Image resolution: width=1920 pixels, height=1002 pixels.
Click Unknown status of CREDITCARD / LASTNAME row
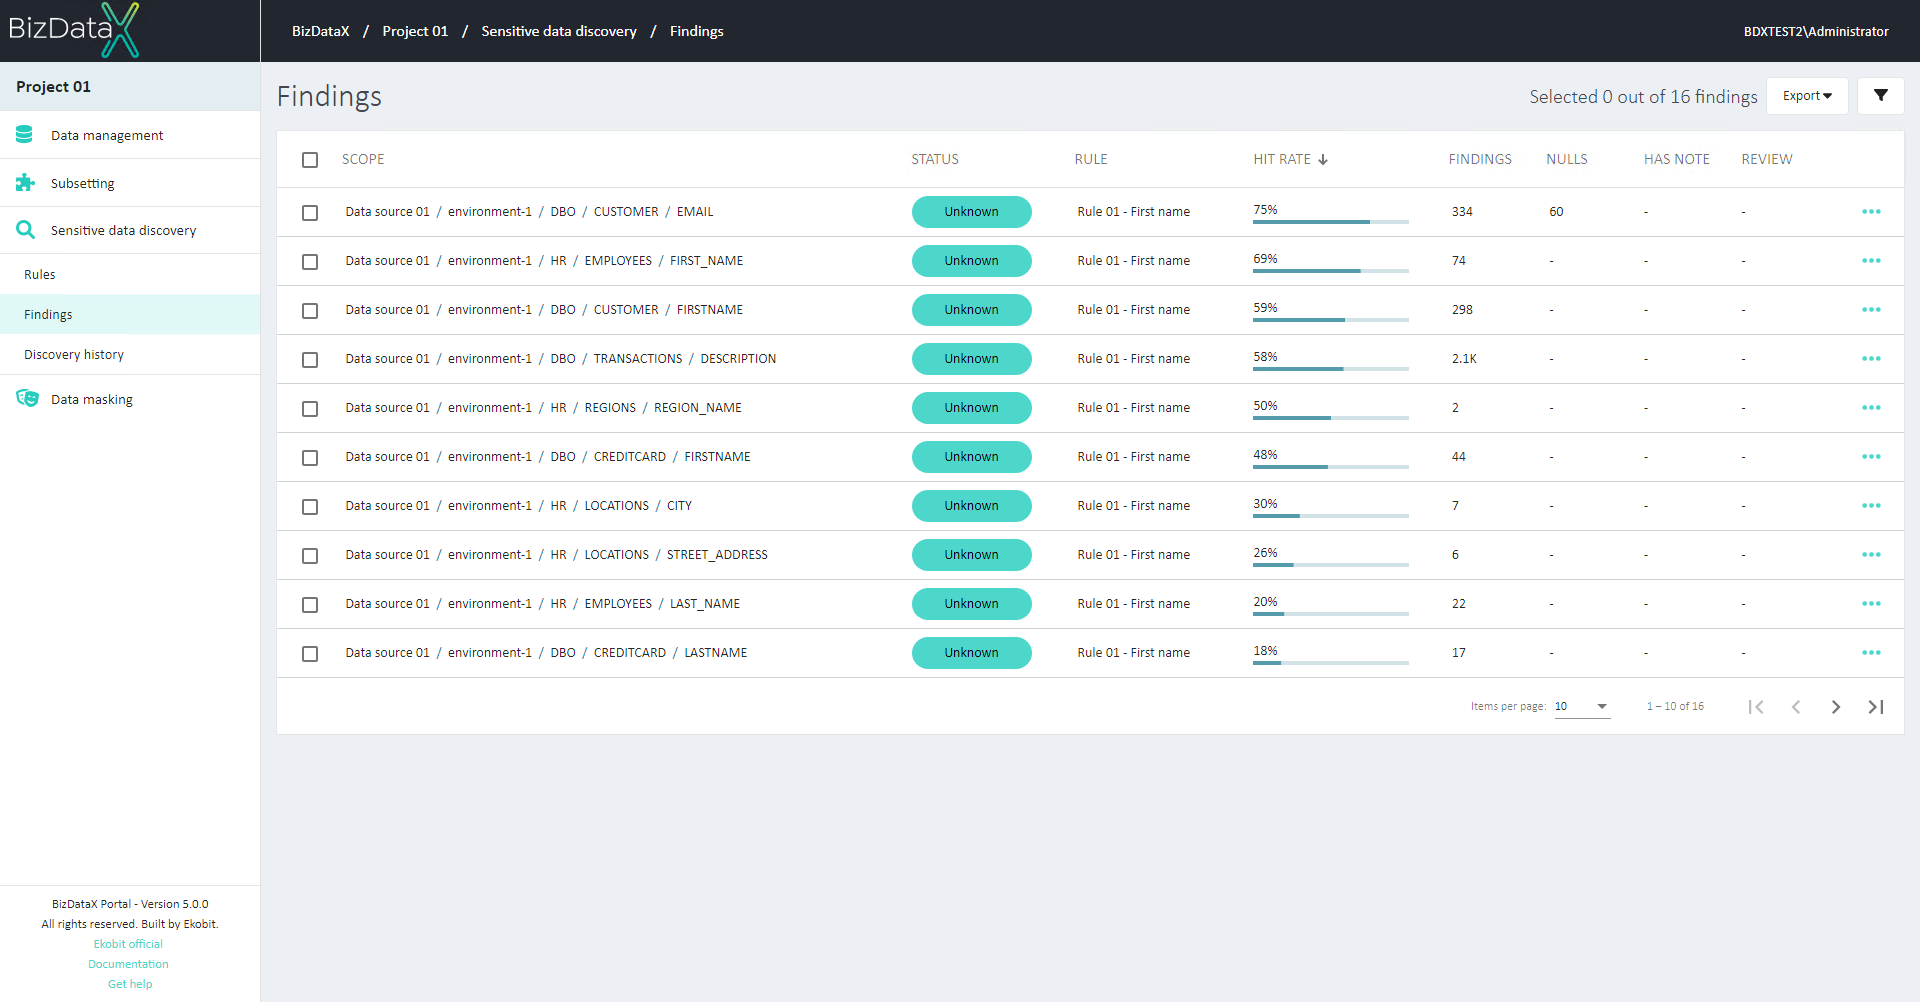[972, 653]
